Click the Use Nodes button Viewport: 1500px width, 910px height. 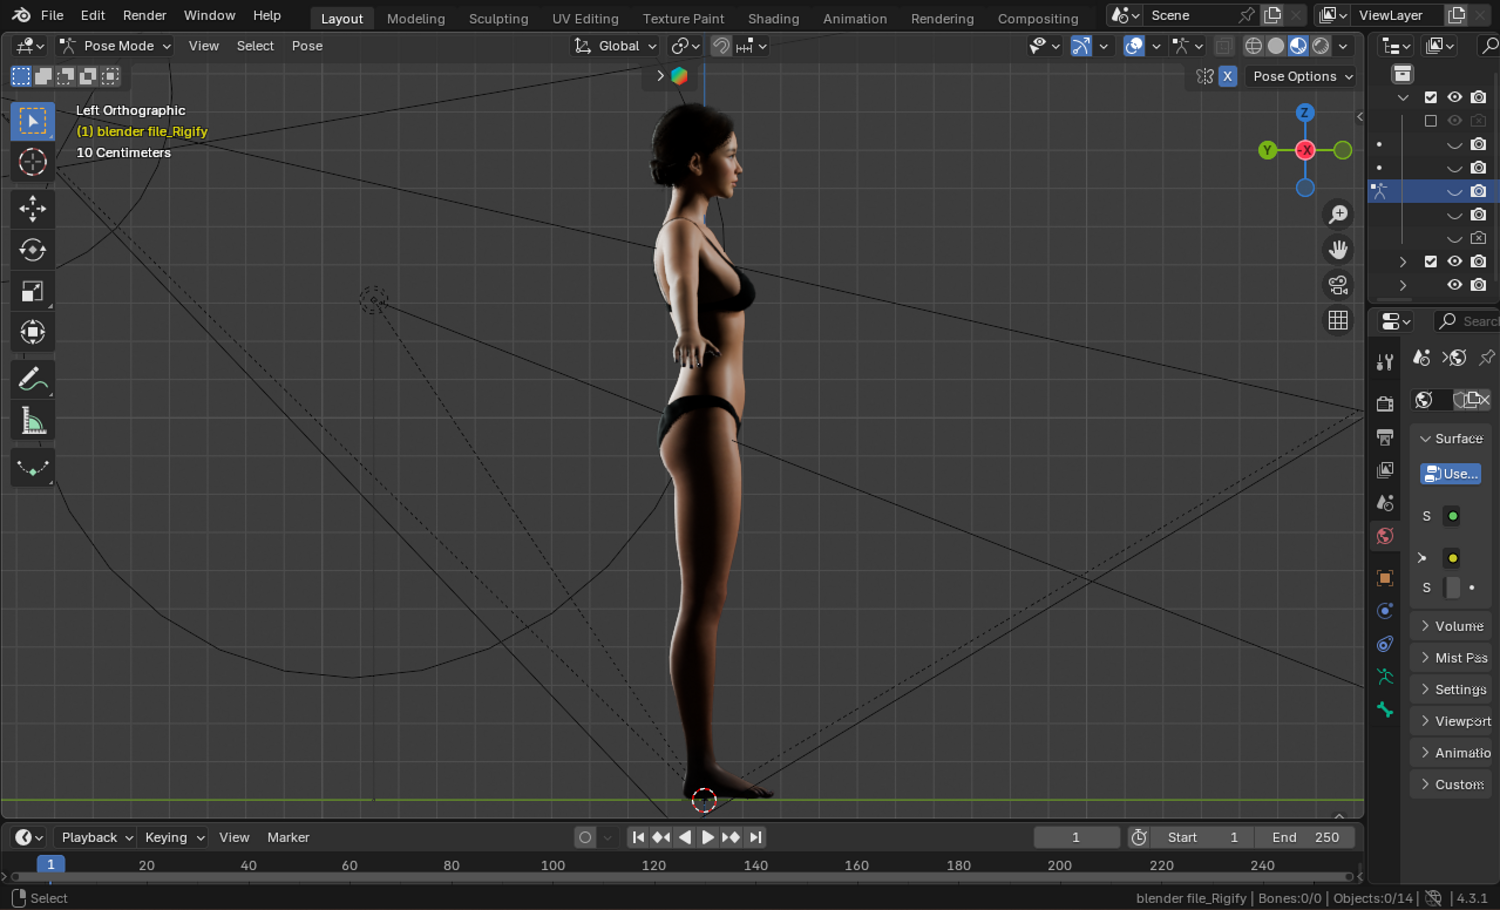tap(1450, 474)
